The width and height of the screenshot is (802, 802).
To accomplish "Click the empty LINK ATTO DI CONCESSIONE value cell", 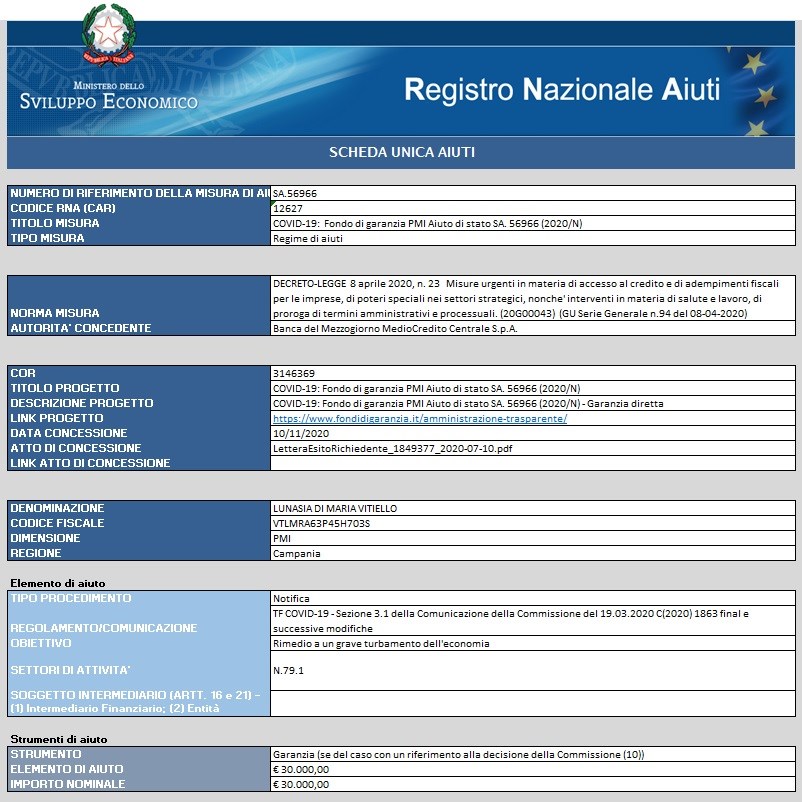I will 532,463.
